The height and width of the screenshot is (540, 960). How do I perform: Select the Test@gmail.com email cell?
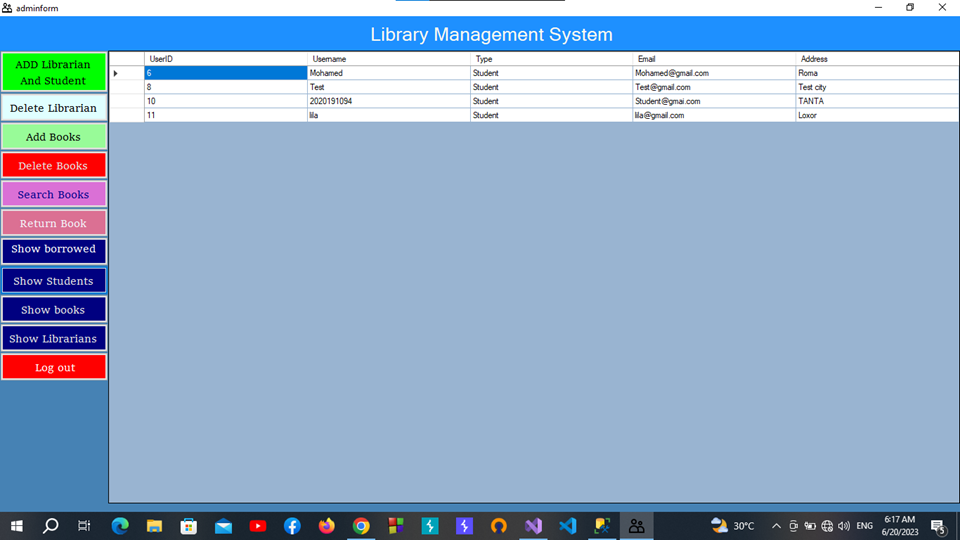[x=714, y=87]
